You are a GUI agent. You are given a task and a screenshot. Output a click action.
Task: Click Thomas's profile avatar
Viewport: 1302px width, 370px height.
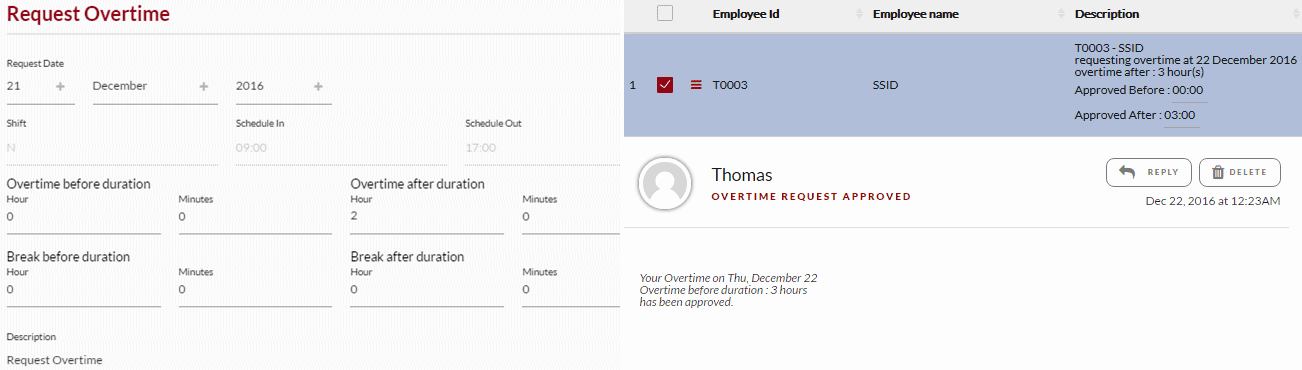(x=665, y=182)
